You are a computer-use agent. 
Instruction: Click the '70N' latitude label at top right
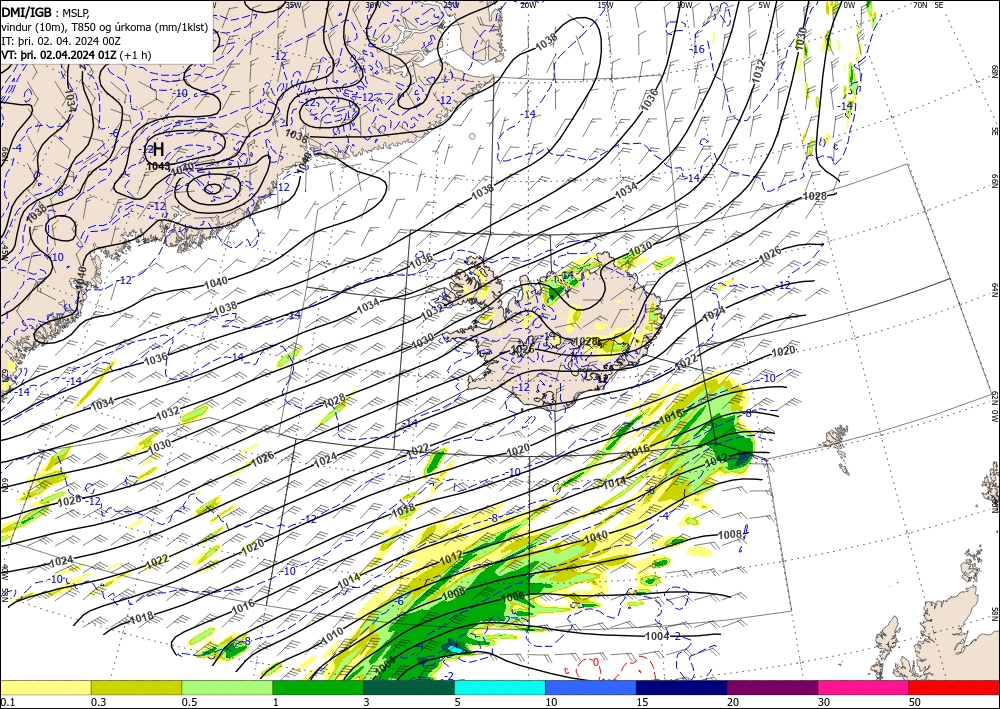pos(920,5)
